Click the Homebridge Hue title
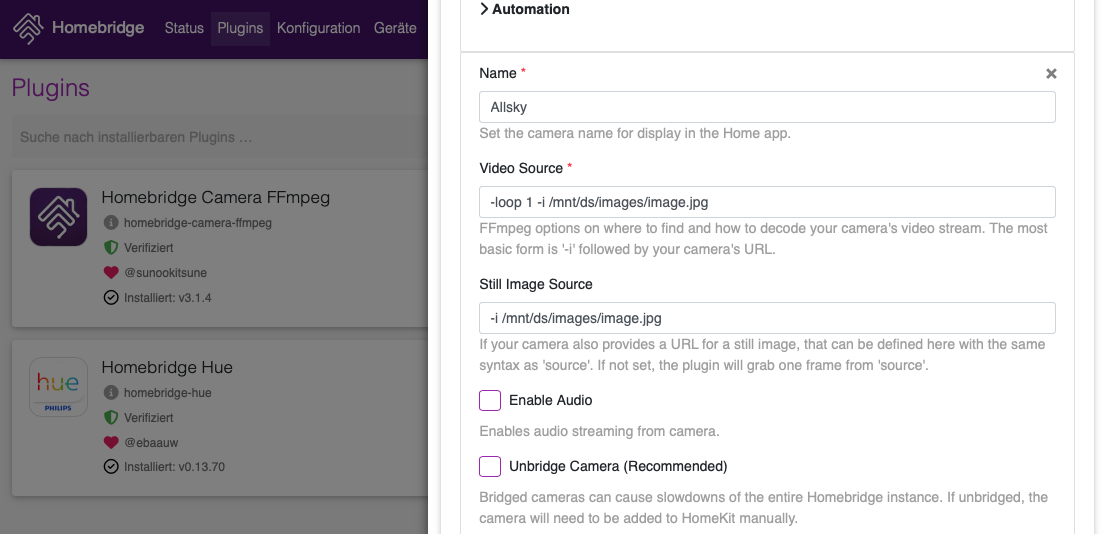Screen dimensions: 1108x534 pos(167,367)
